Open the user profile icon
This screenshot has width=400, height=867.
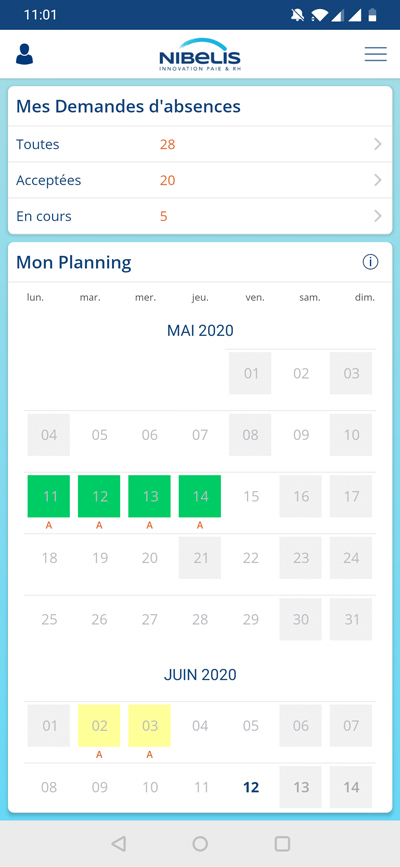pyautogui.click(x=24, y=54)
